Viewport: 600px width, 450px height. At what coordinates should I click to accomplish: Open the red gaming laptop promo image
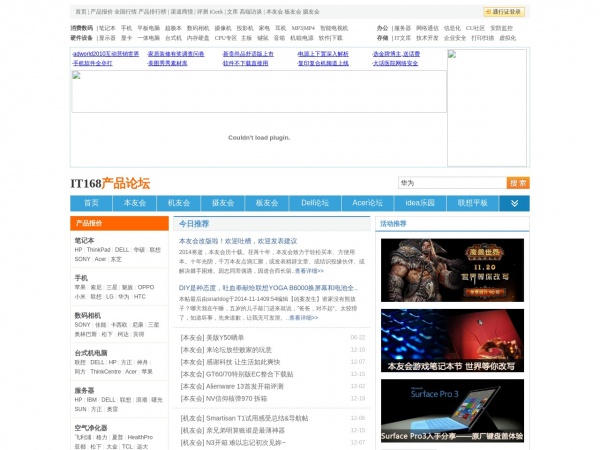(x=437, y=345)
